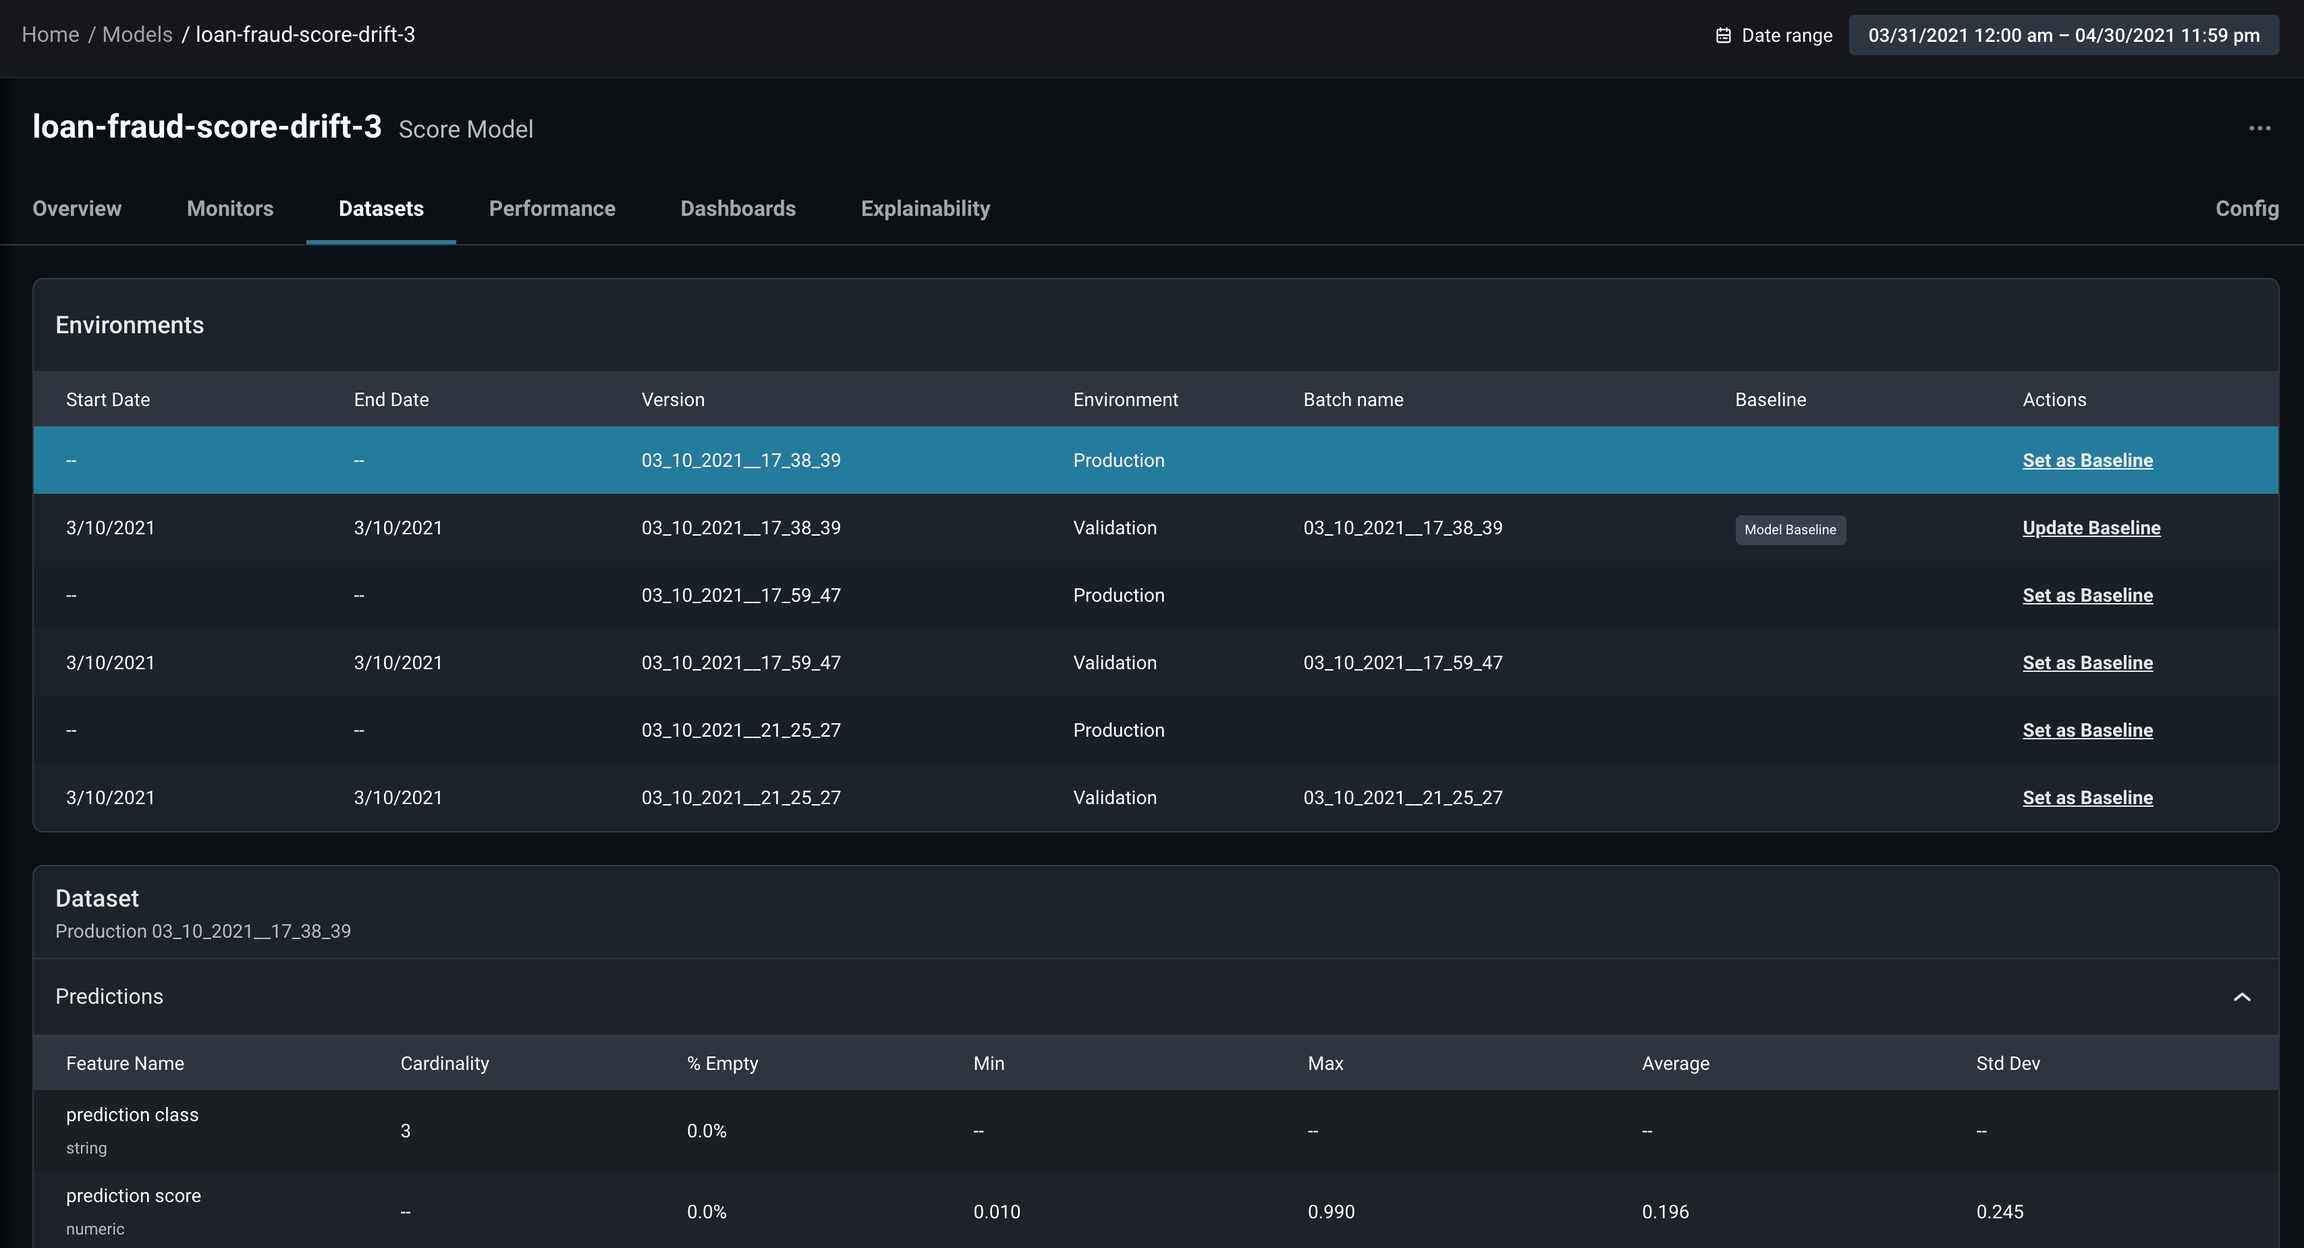Switch to the Overview tab

(77, 209)
